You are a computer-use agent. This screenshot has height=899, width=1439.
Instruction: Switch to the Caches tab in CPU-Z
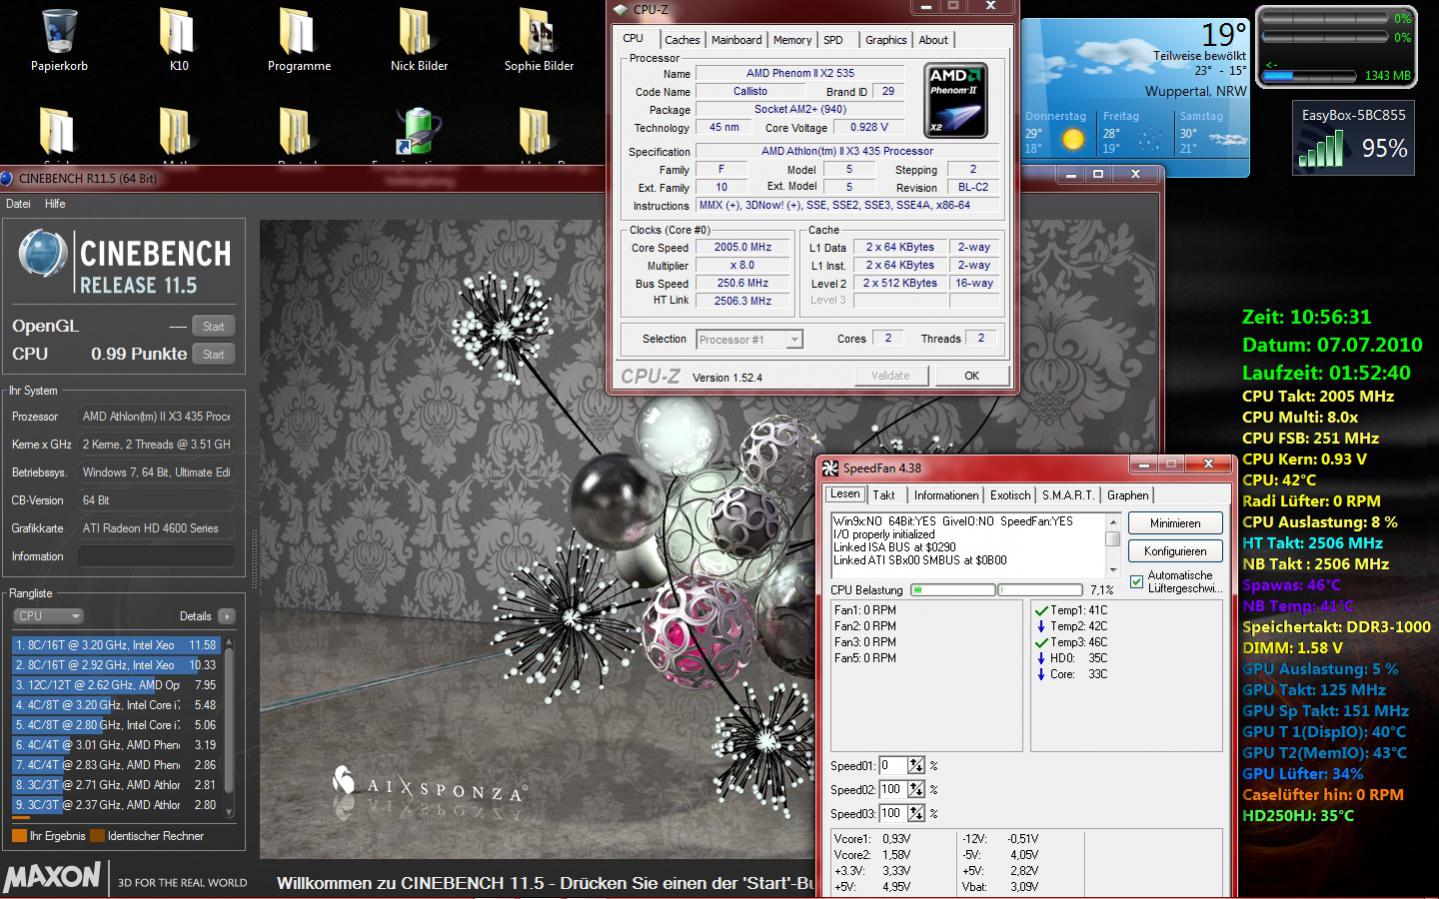point(682,40)
